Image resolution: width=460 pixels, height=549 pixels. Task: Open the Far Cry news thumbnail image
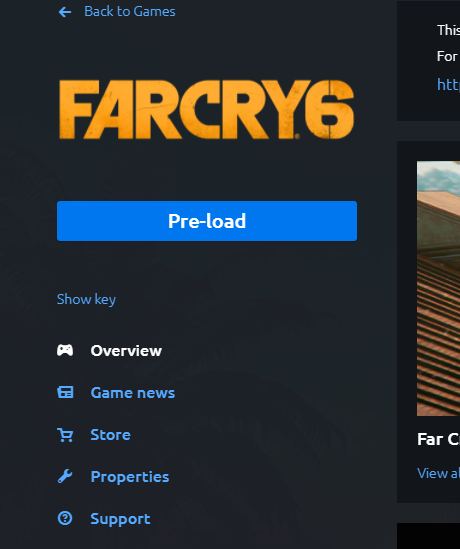(438, 289)
